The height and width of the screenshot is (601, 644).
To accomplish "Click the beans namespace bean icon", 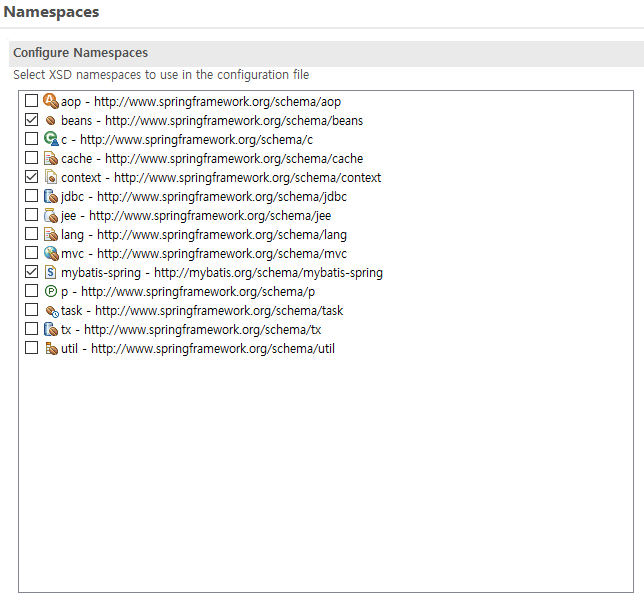I will point(51,120).
